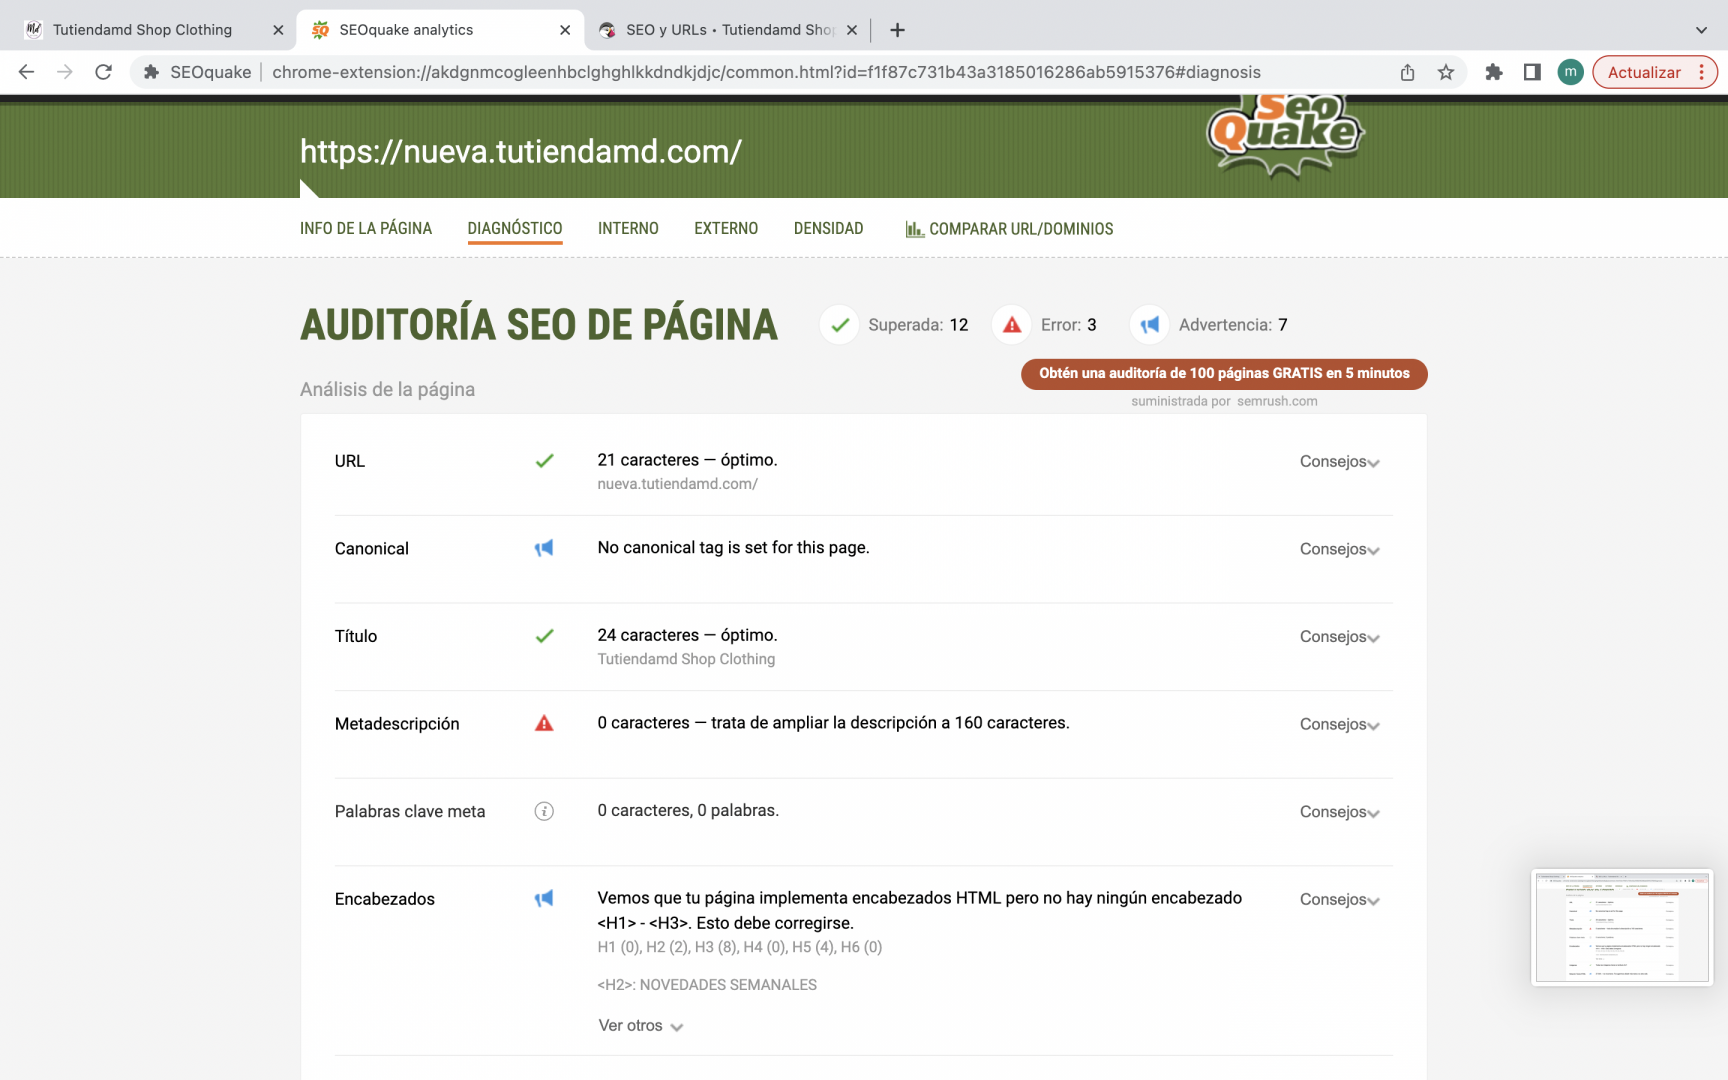1728x1080 pixels.
Task: Click the info icon in Palabras clave meta row
Action: (x=544, y=811)
